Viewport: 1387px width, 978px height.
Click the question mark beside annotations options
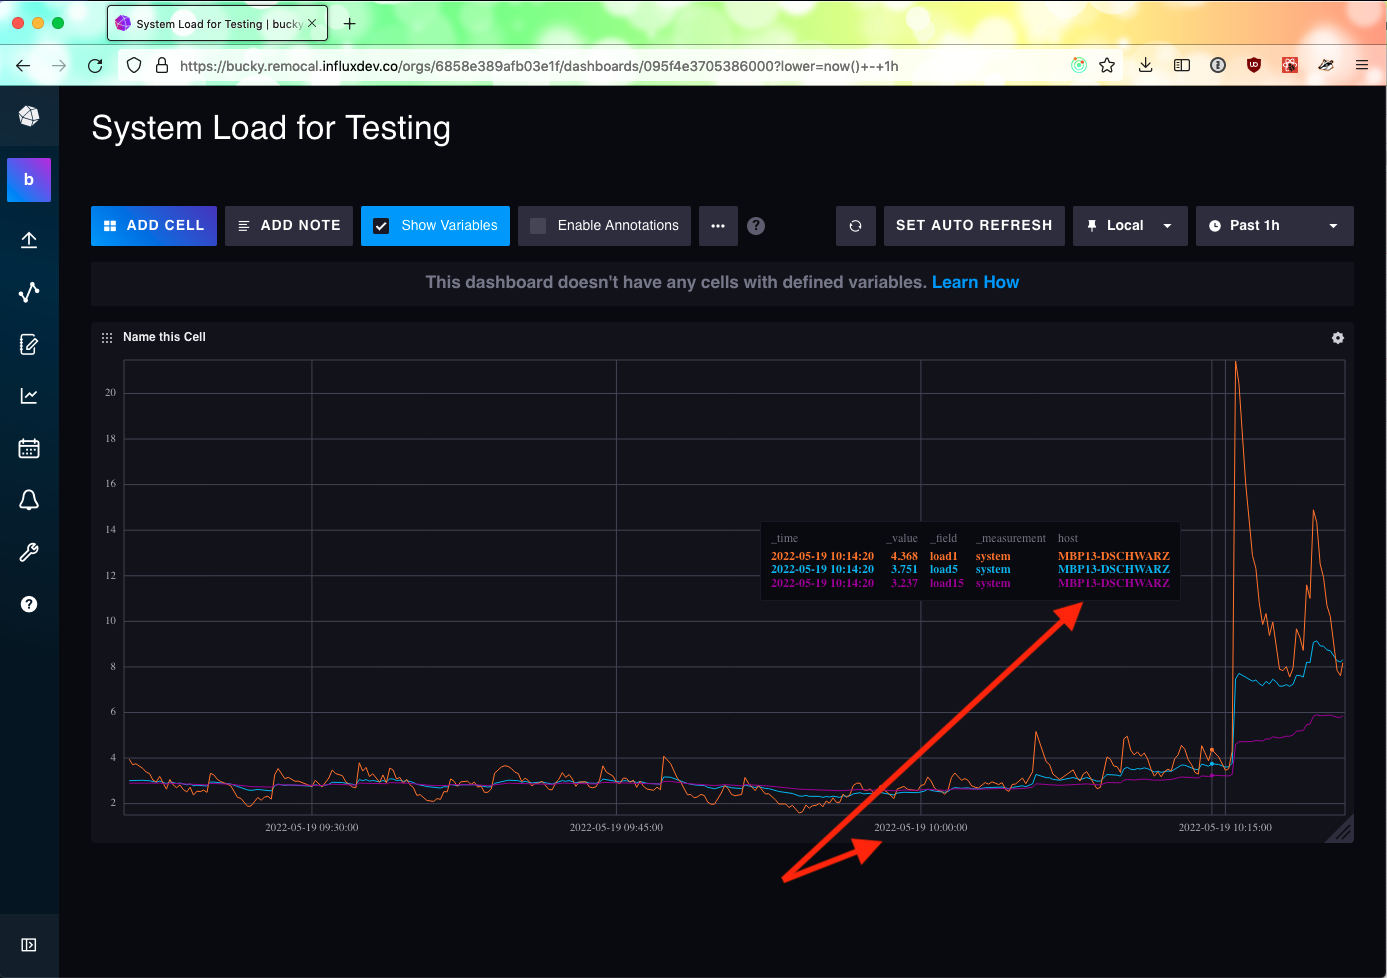coord(756,226)
